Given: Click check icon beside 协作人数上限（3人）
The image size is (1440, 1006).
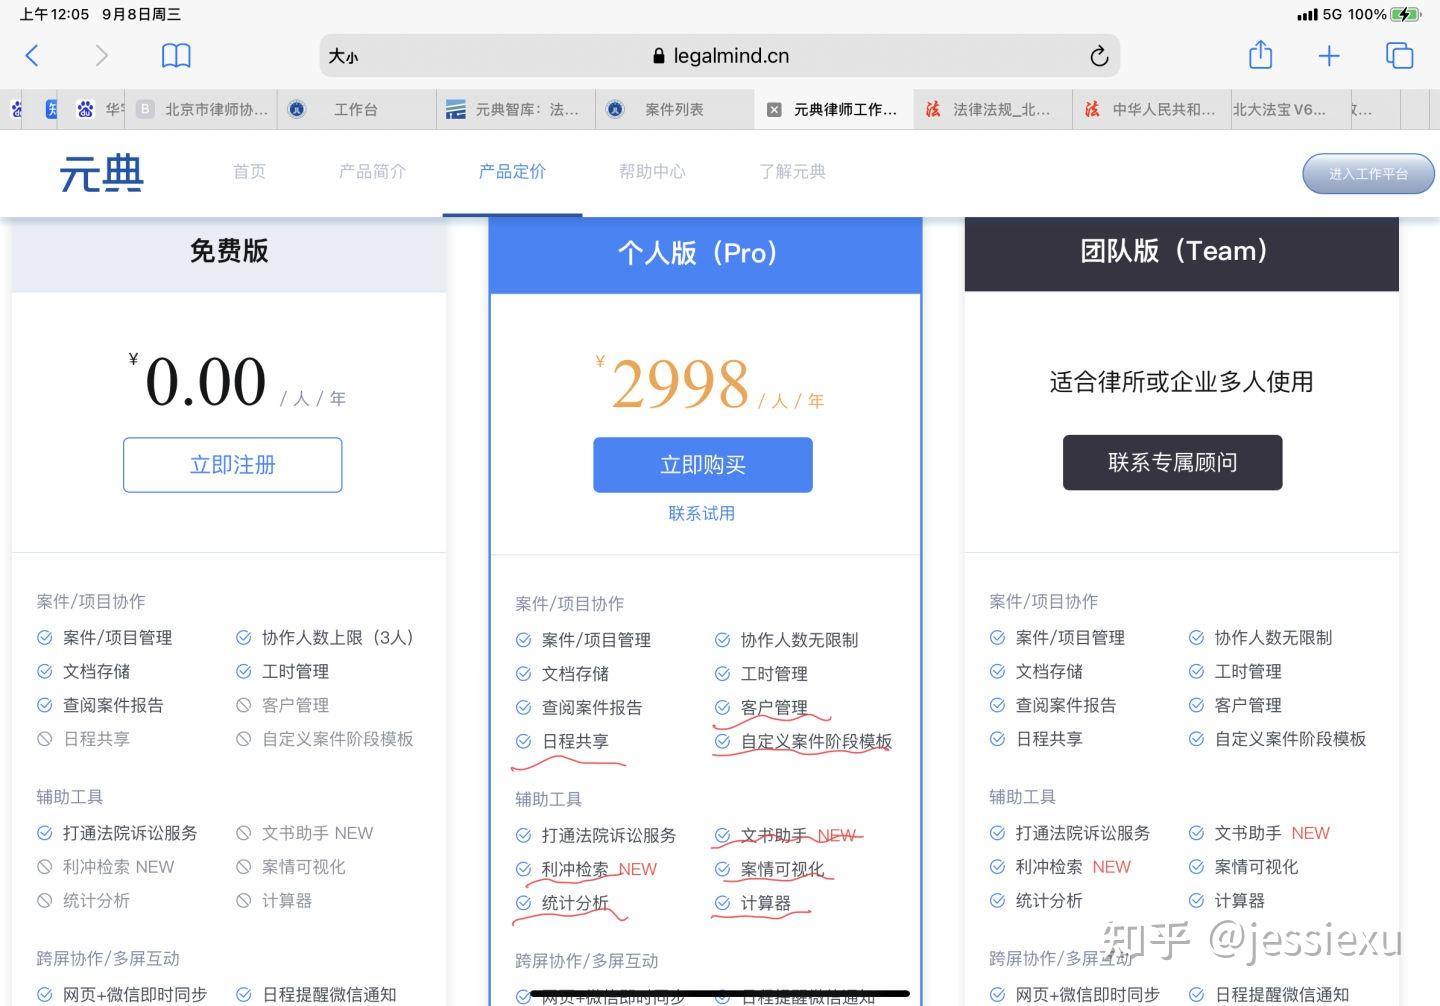Looking at the screenshot, I should click(243, 638).
